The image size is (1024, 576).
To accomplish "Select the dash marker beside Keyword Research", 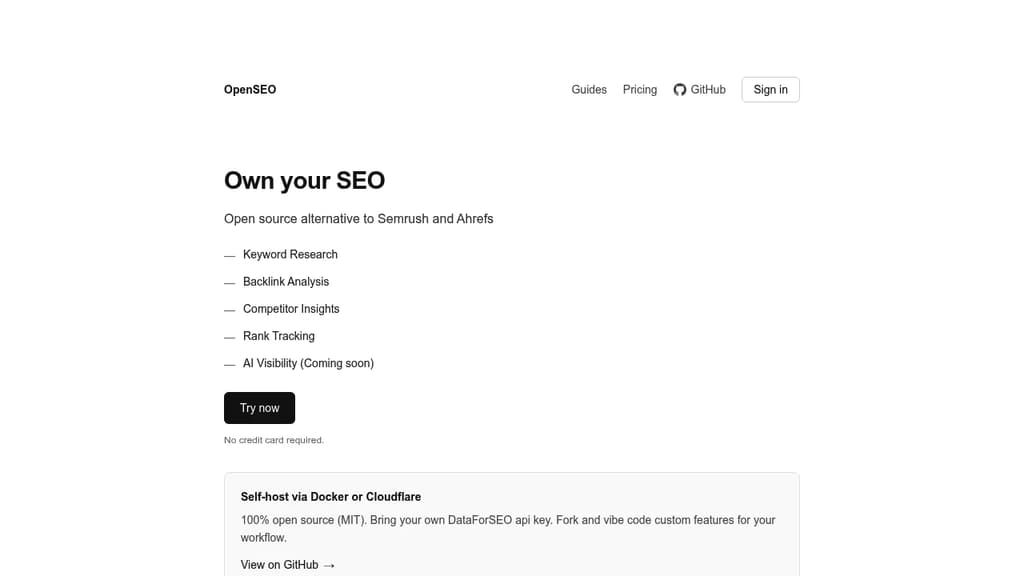I will tap(229, 254).
